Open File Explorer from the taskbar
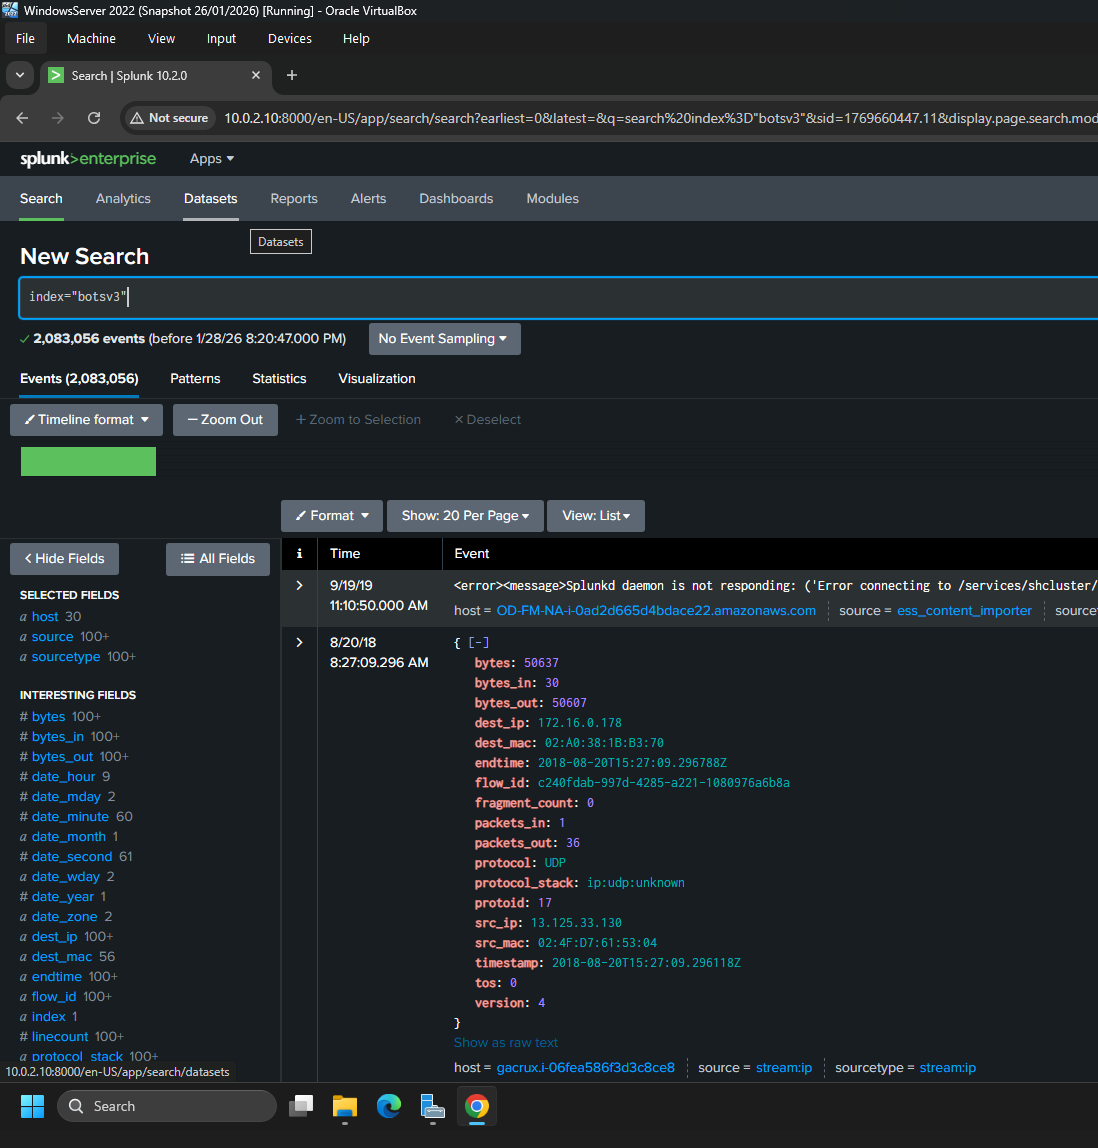Image resolution: width=1098 pixels, height=1148 pixels. coord(345,1106)
